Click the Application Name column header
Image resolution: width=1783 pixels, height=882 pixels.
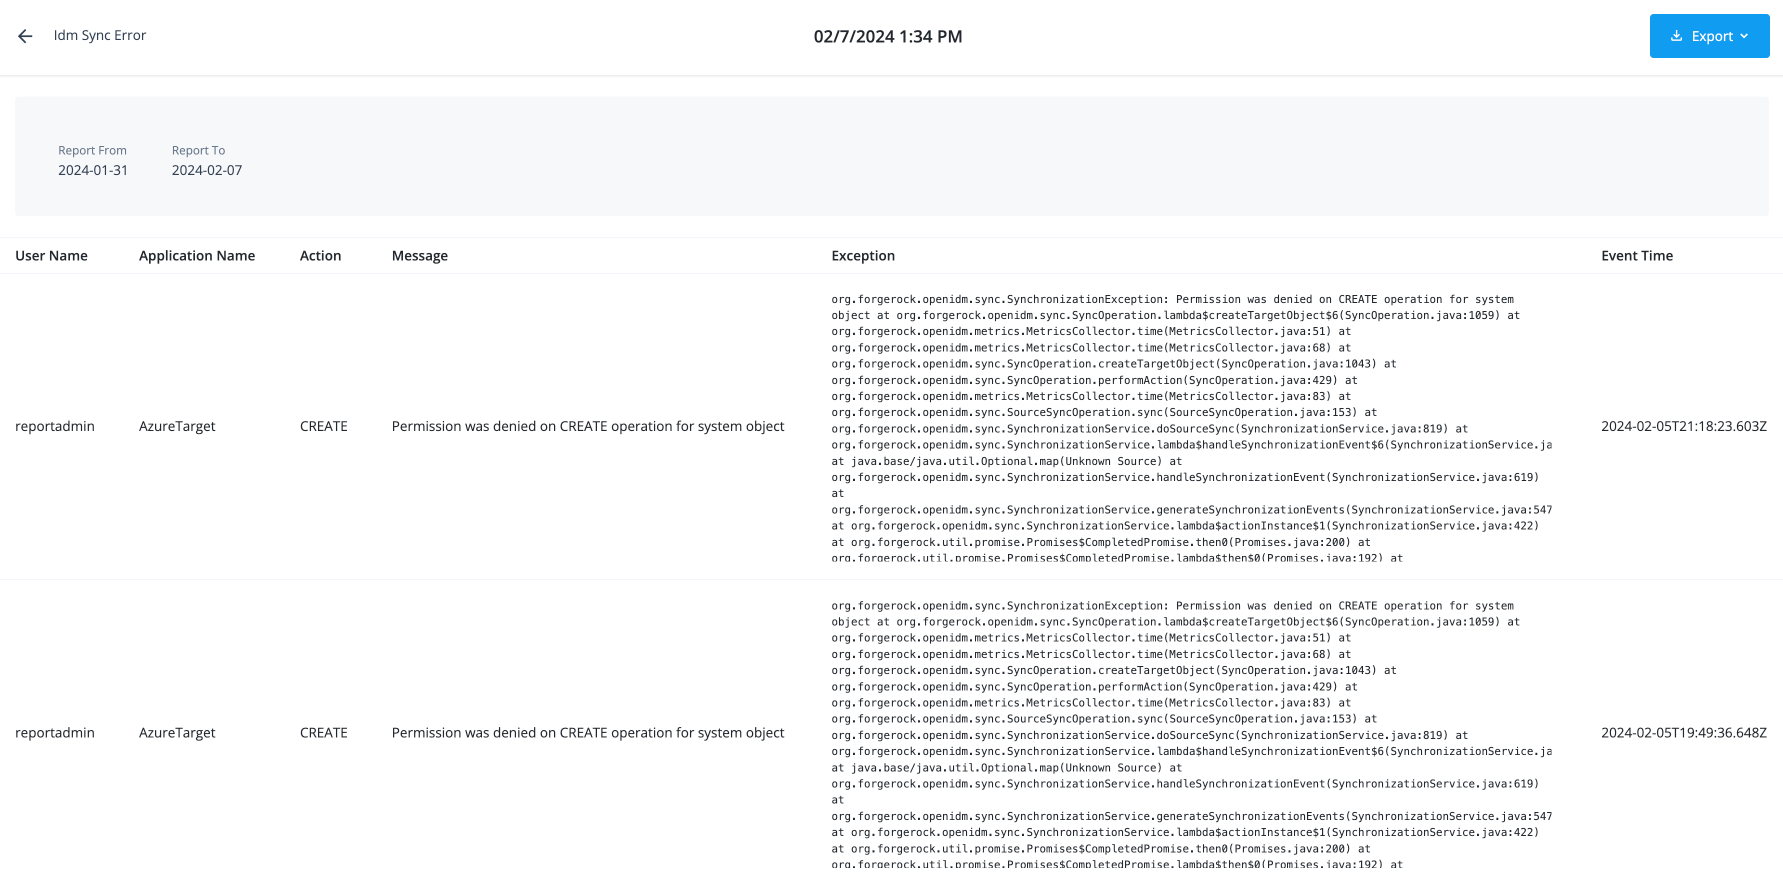point(197,256)
